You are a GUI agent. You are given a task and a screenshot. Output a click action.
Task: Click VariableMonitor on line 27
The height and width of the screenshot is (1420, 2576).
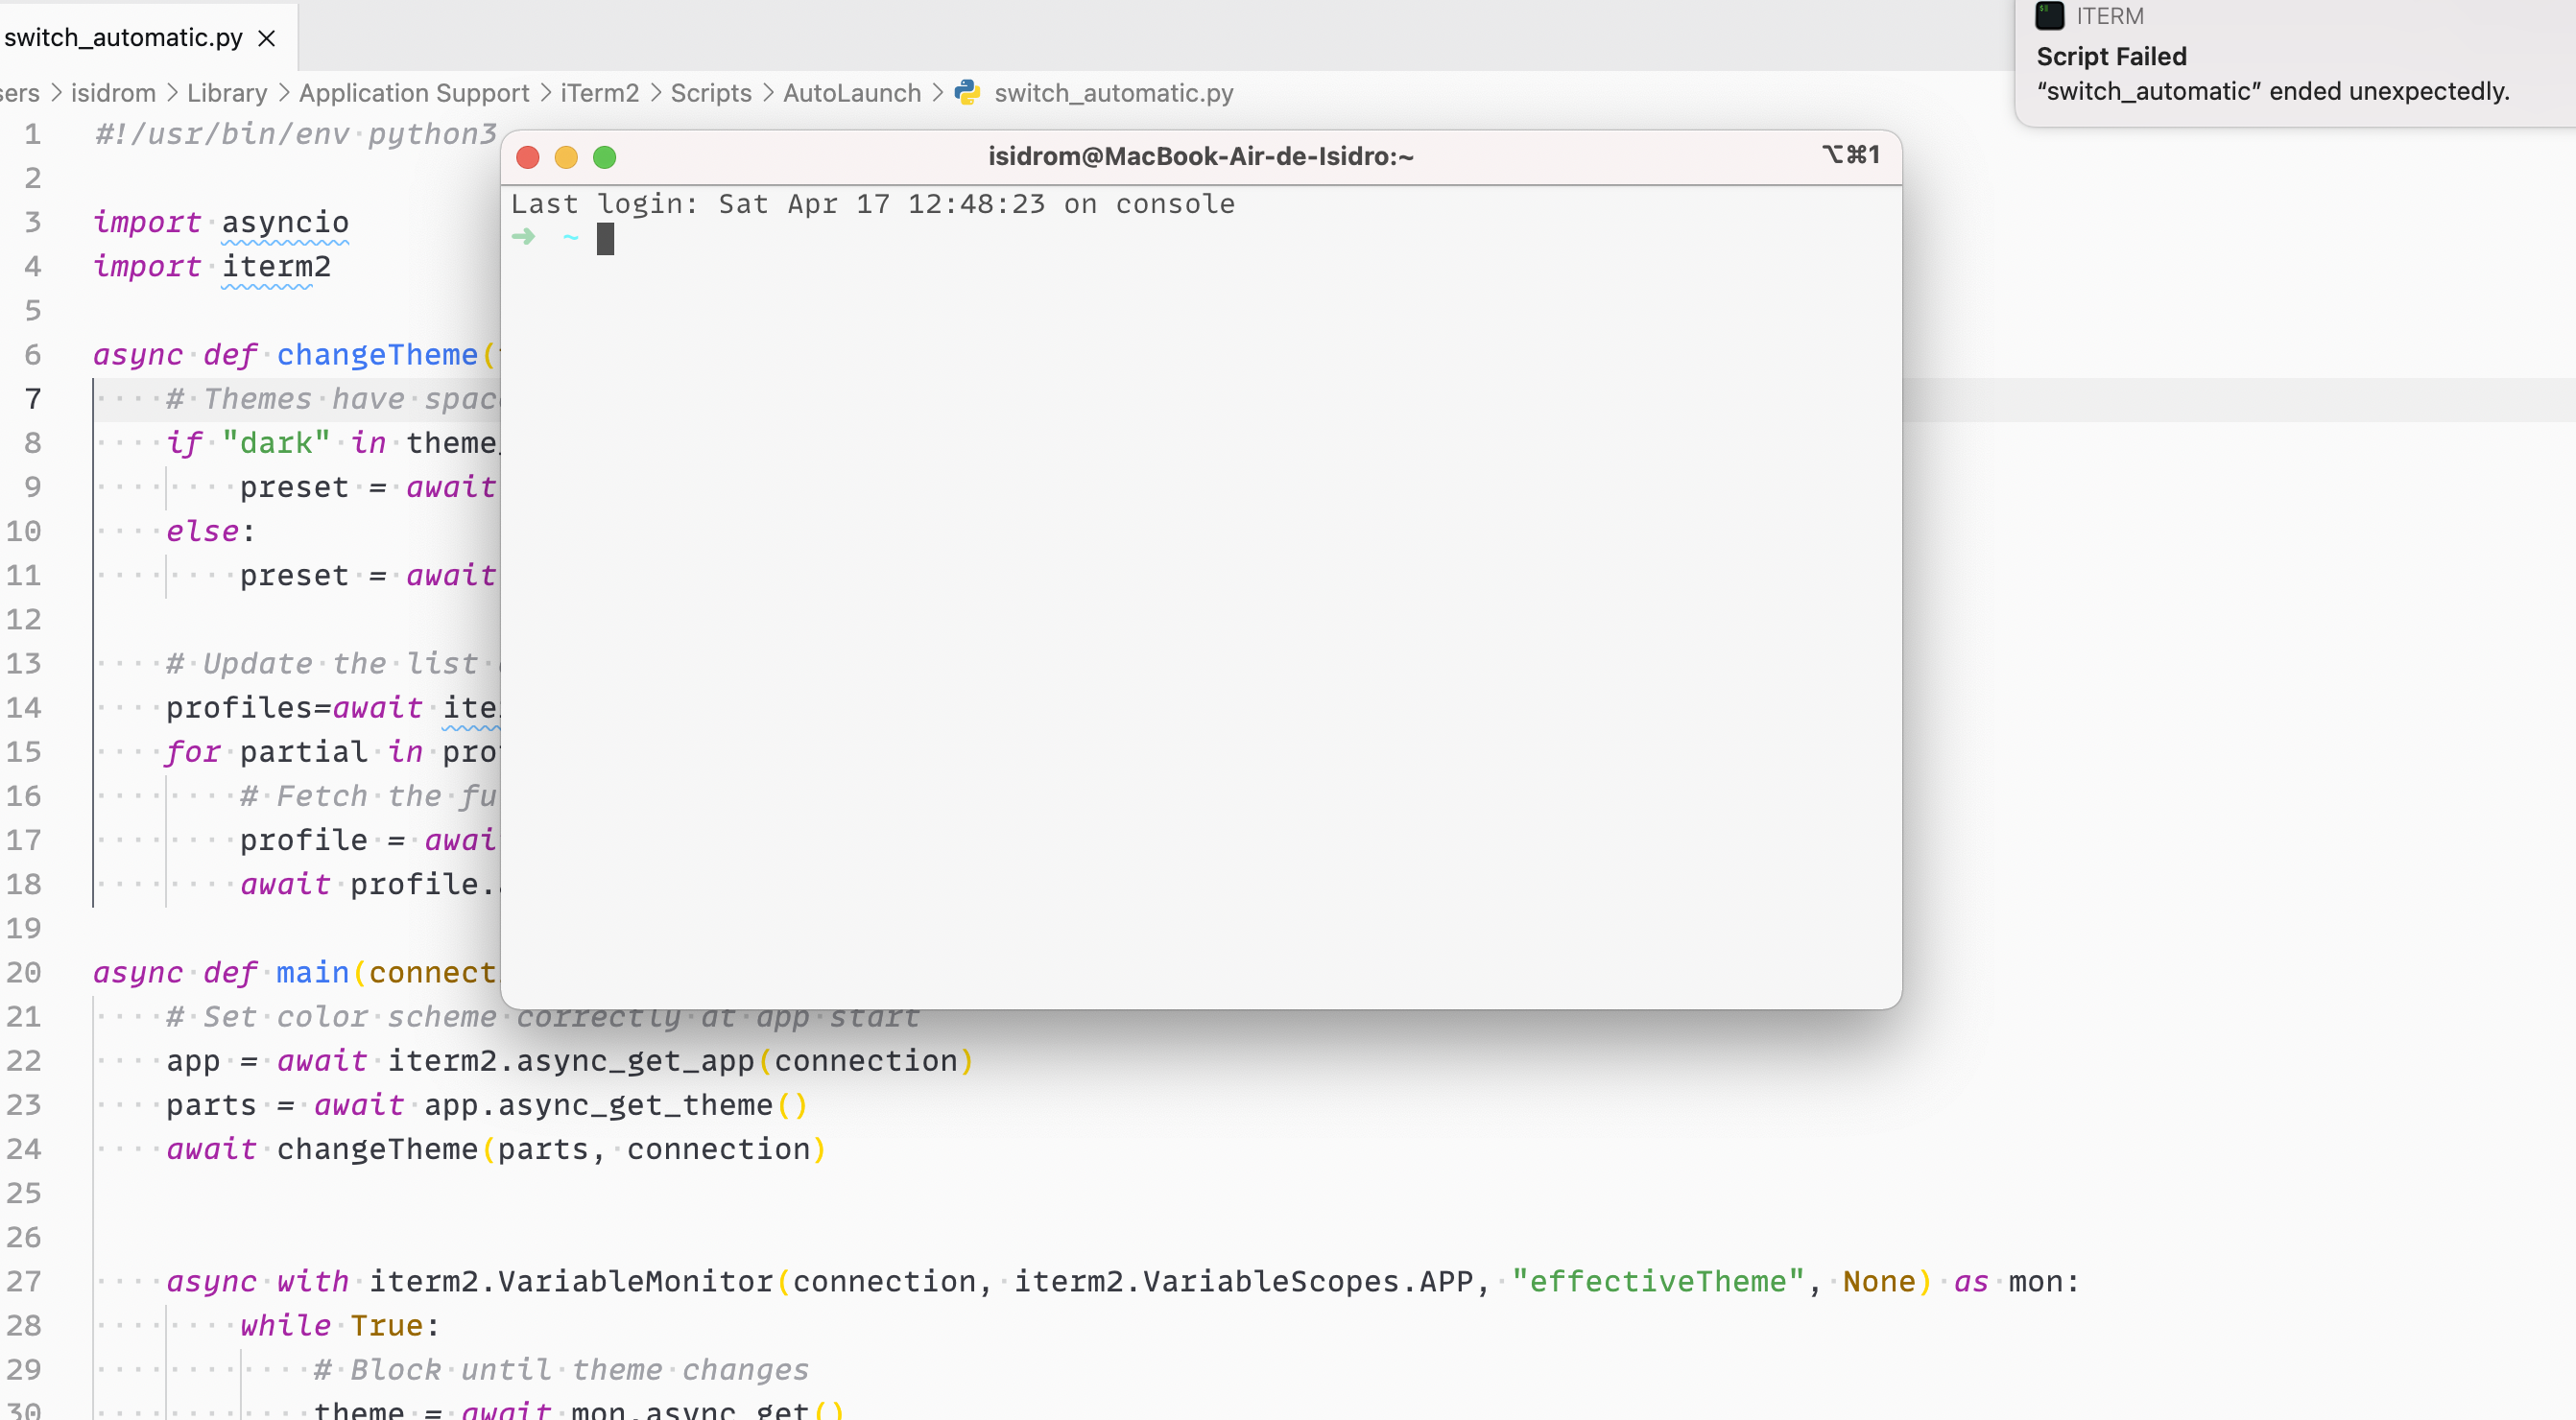click(635, 1281)
